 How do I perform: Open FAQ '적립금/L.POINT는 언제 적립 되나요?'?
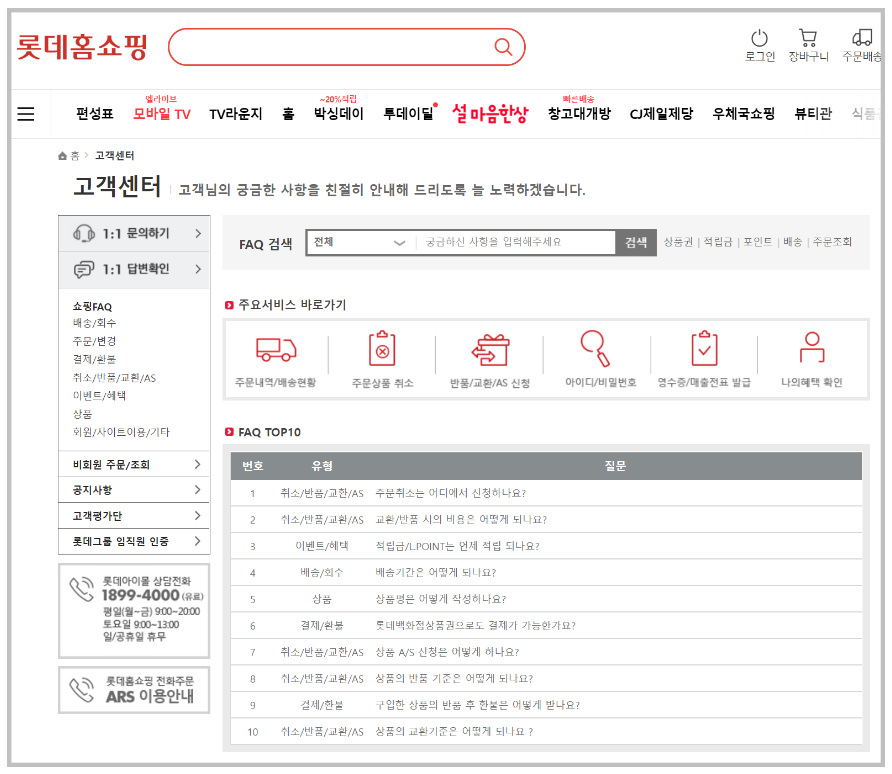coord(457,547)
